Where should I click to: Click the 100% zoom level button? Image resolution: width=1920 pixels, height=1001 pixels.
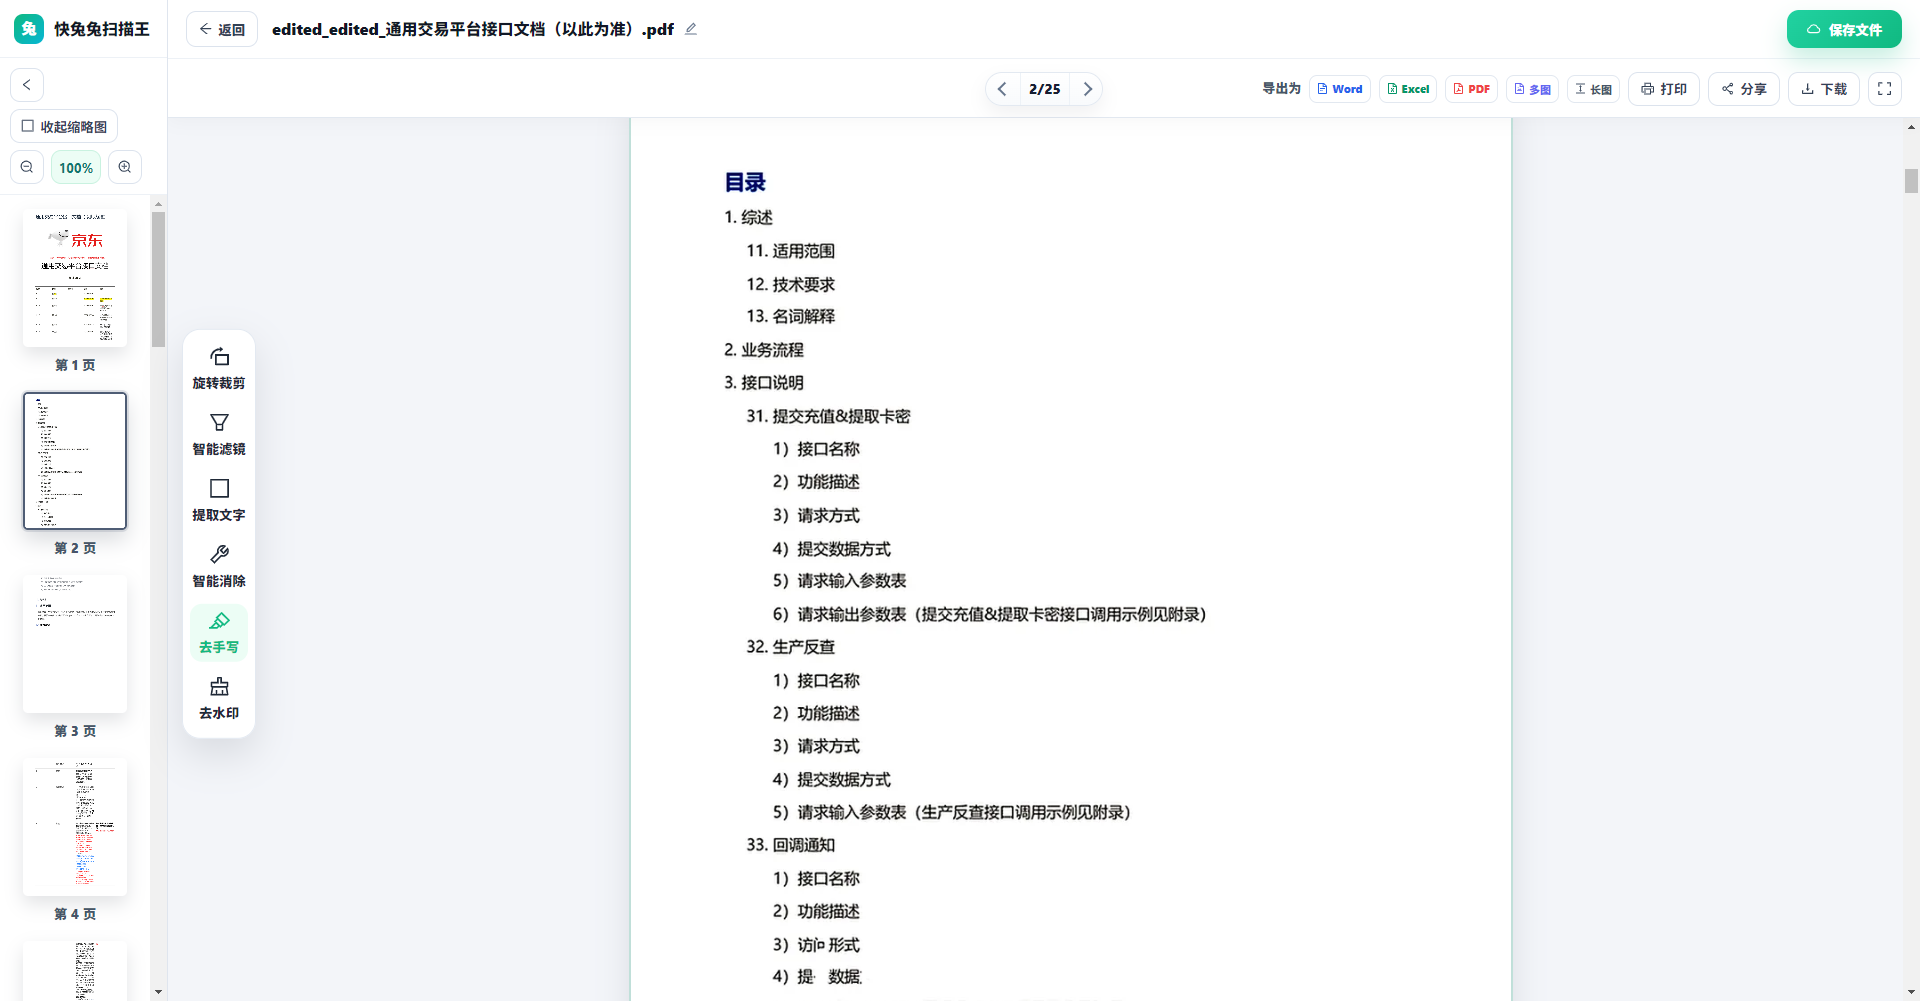(76, 167)
